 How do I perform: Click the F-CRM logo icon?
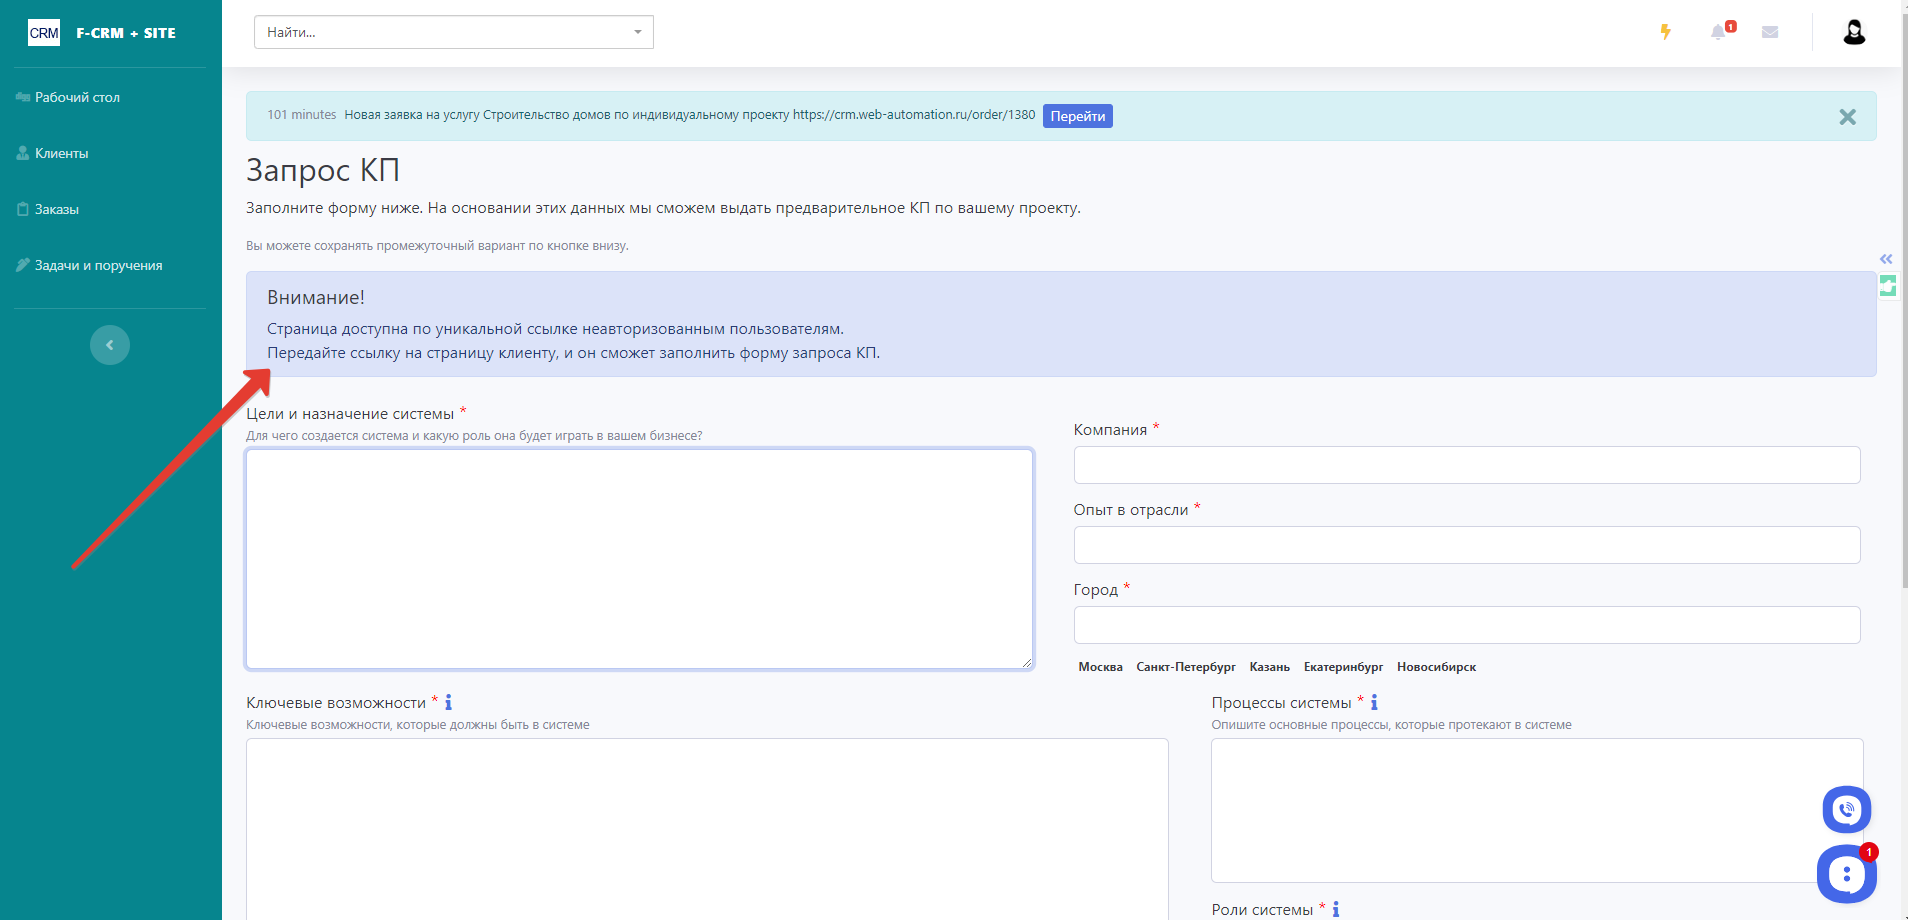pyautogui.click(x=44, y=33)
